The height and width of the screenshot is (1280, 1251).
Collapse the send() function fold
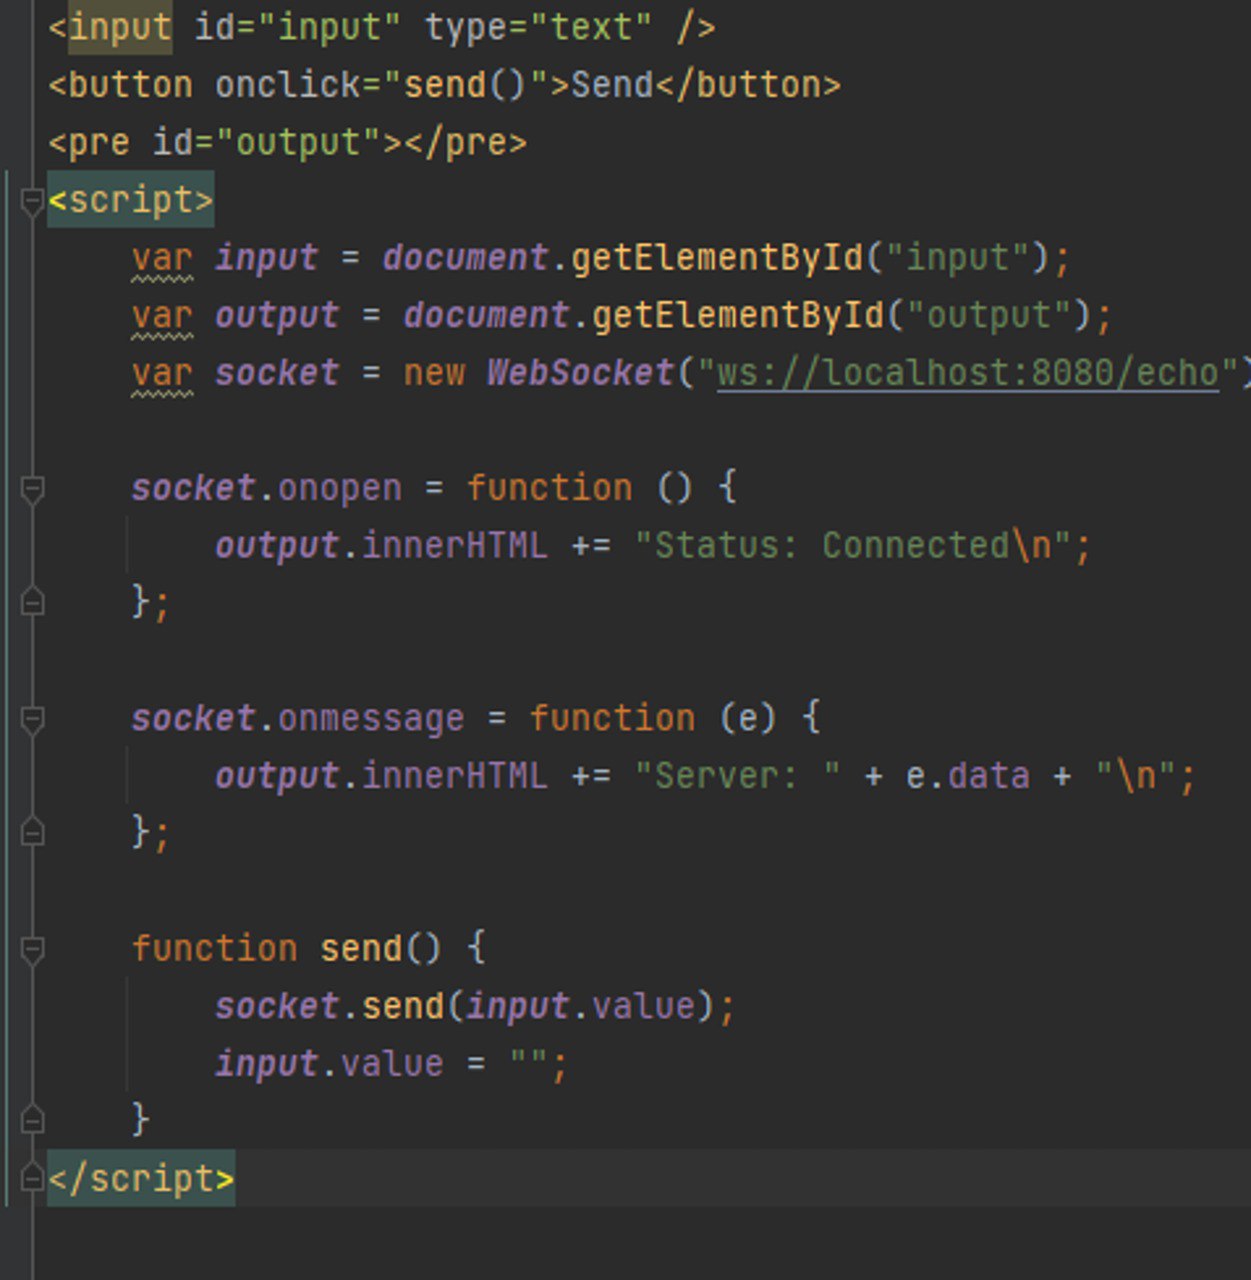coord(32,949)
